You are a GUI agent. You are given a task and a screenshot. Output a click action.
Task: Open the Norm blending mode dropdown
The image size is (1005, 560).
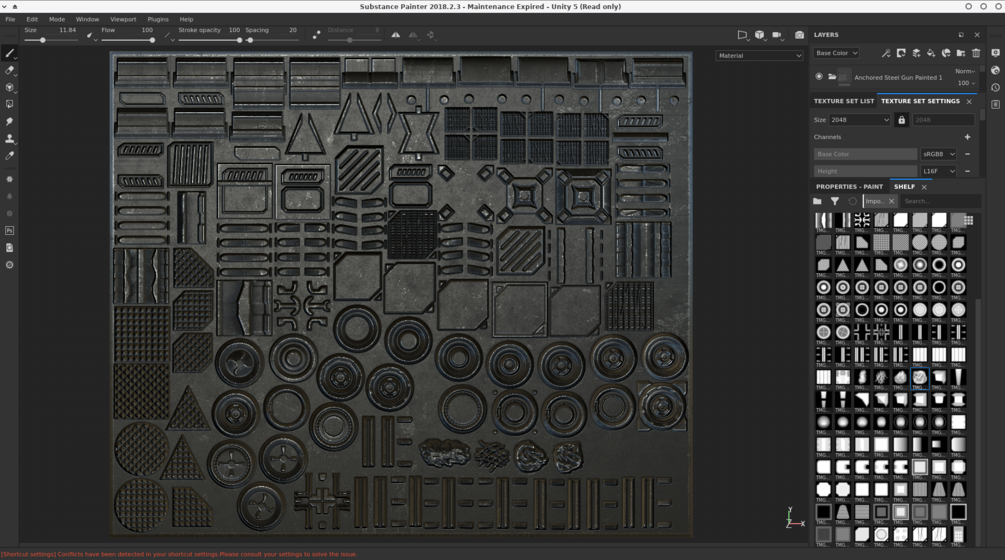tap(965, 71)
